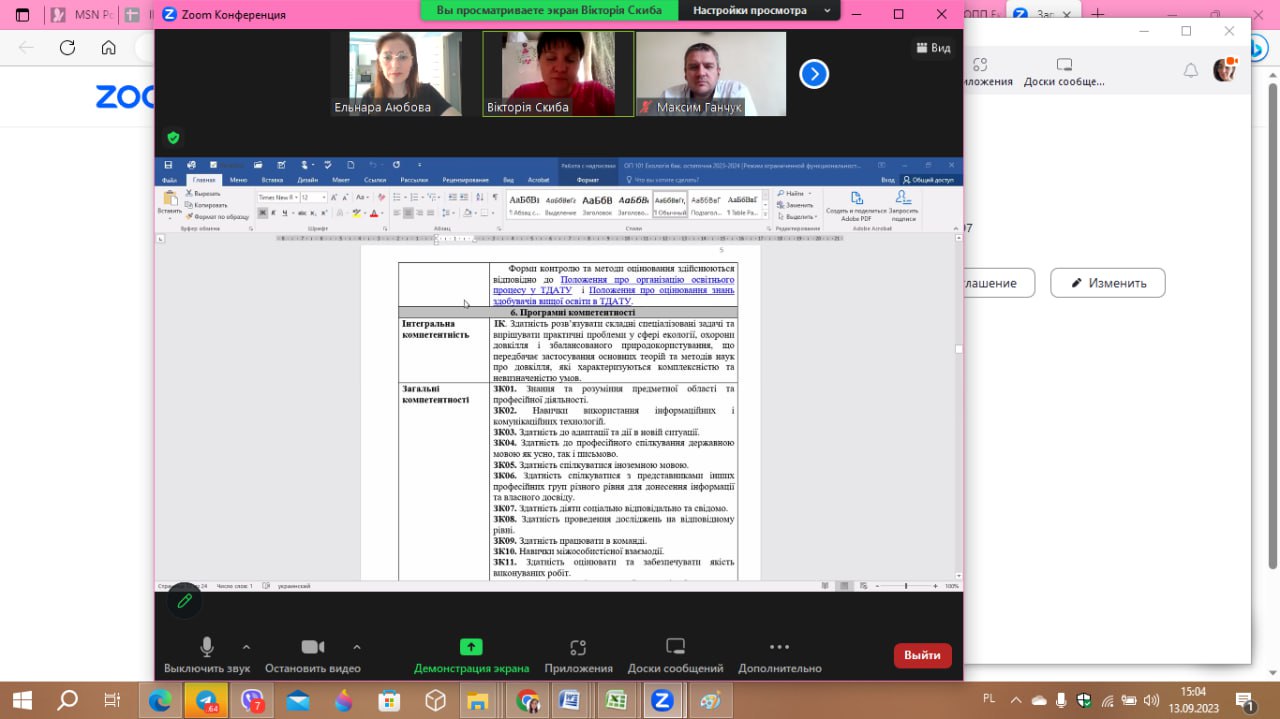The width and height of the screenshot is (1280, 719).
Task: Open Viber from taskbar
Action: (x=252, y=700)
